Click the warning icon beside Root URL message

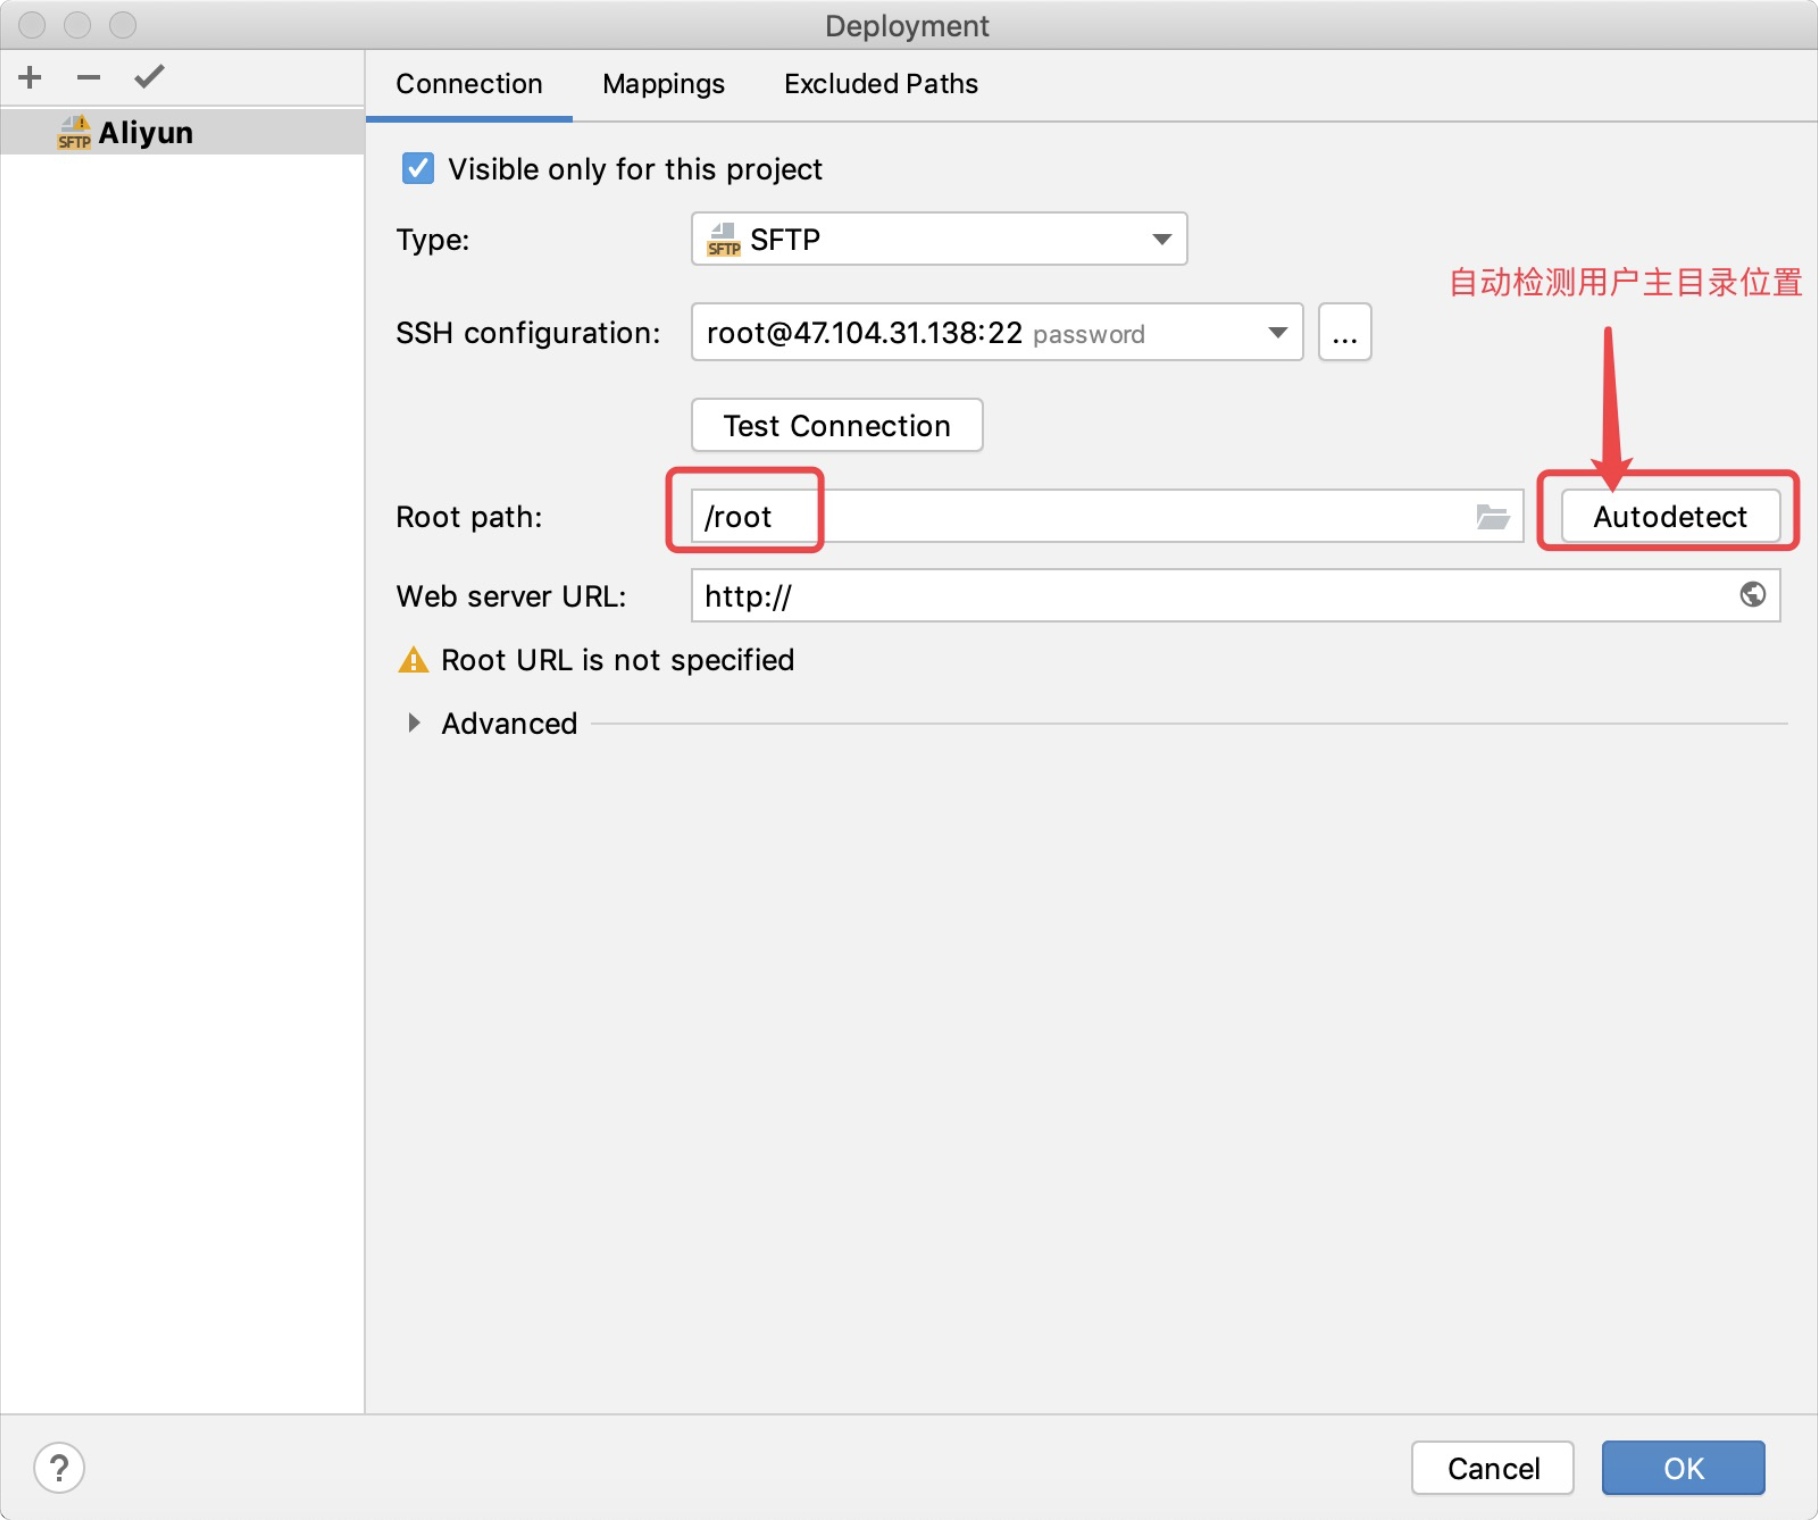point(413,660)
